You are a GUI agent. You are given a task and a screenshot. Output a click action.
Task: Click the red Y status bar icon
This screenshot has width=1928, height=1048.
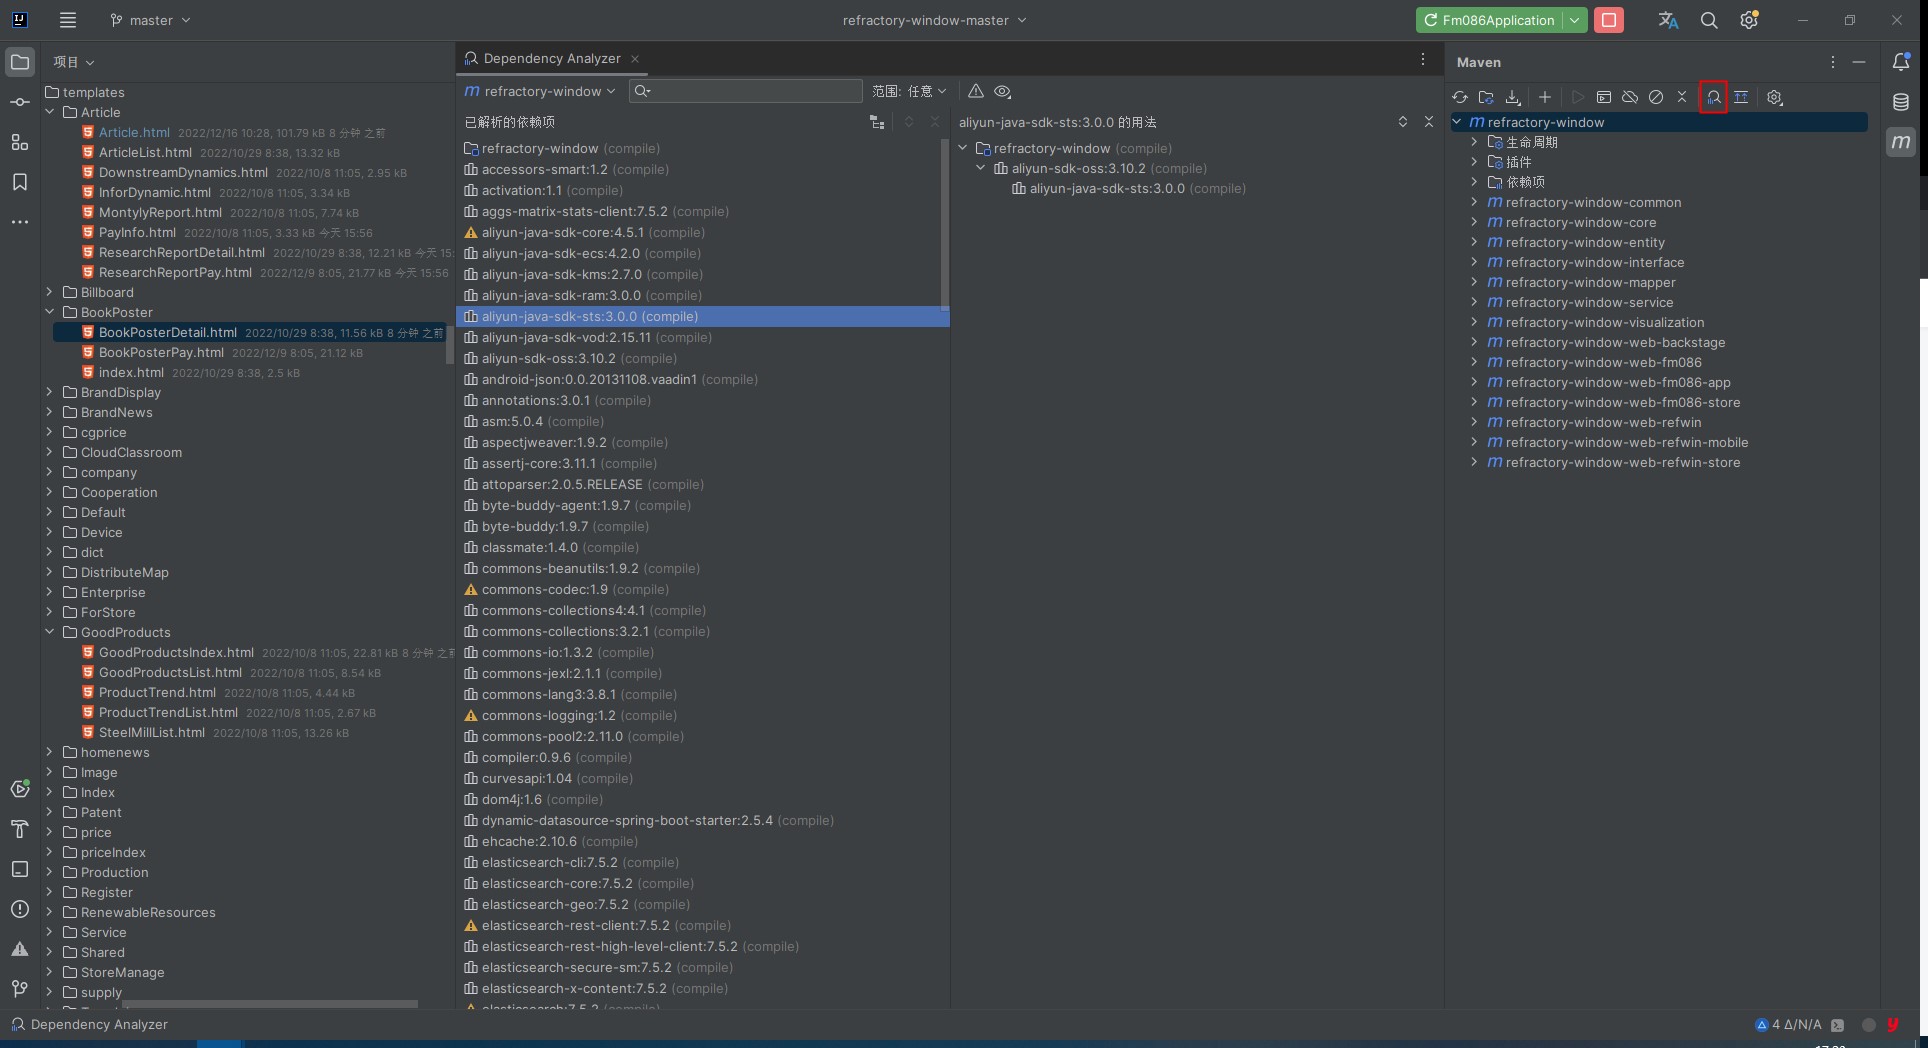coord(1893,1025)
